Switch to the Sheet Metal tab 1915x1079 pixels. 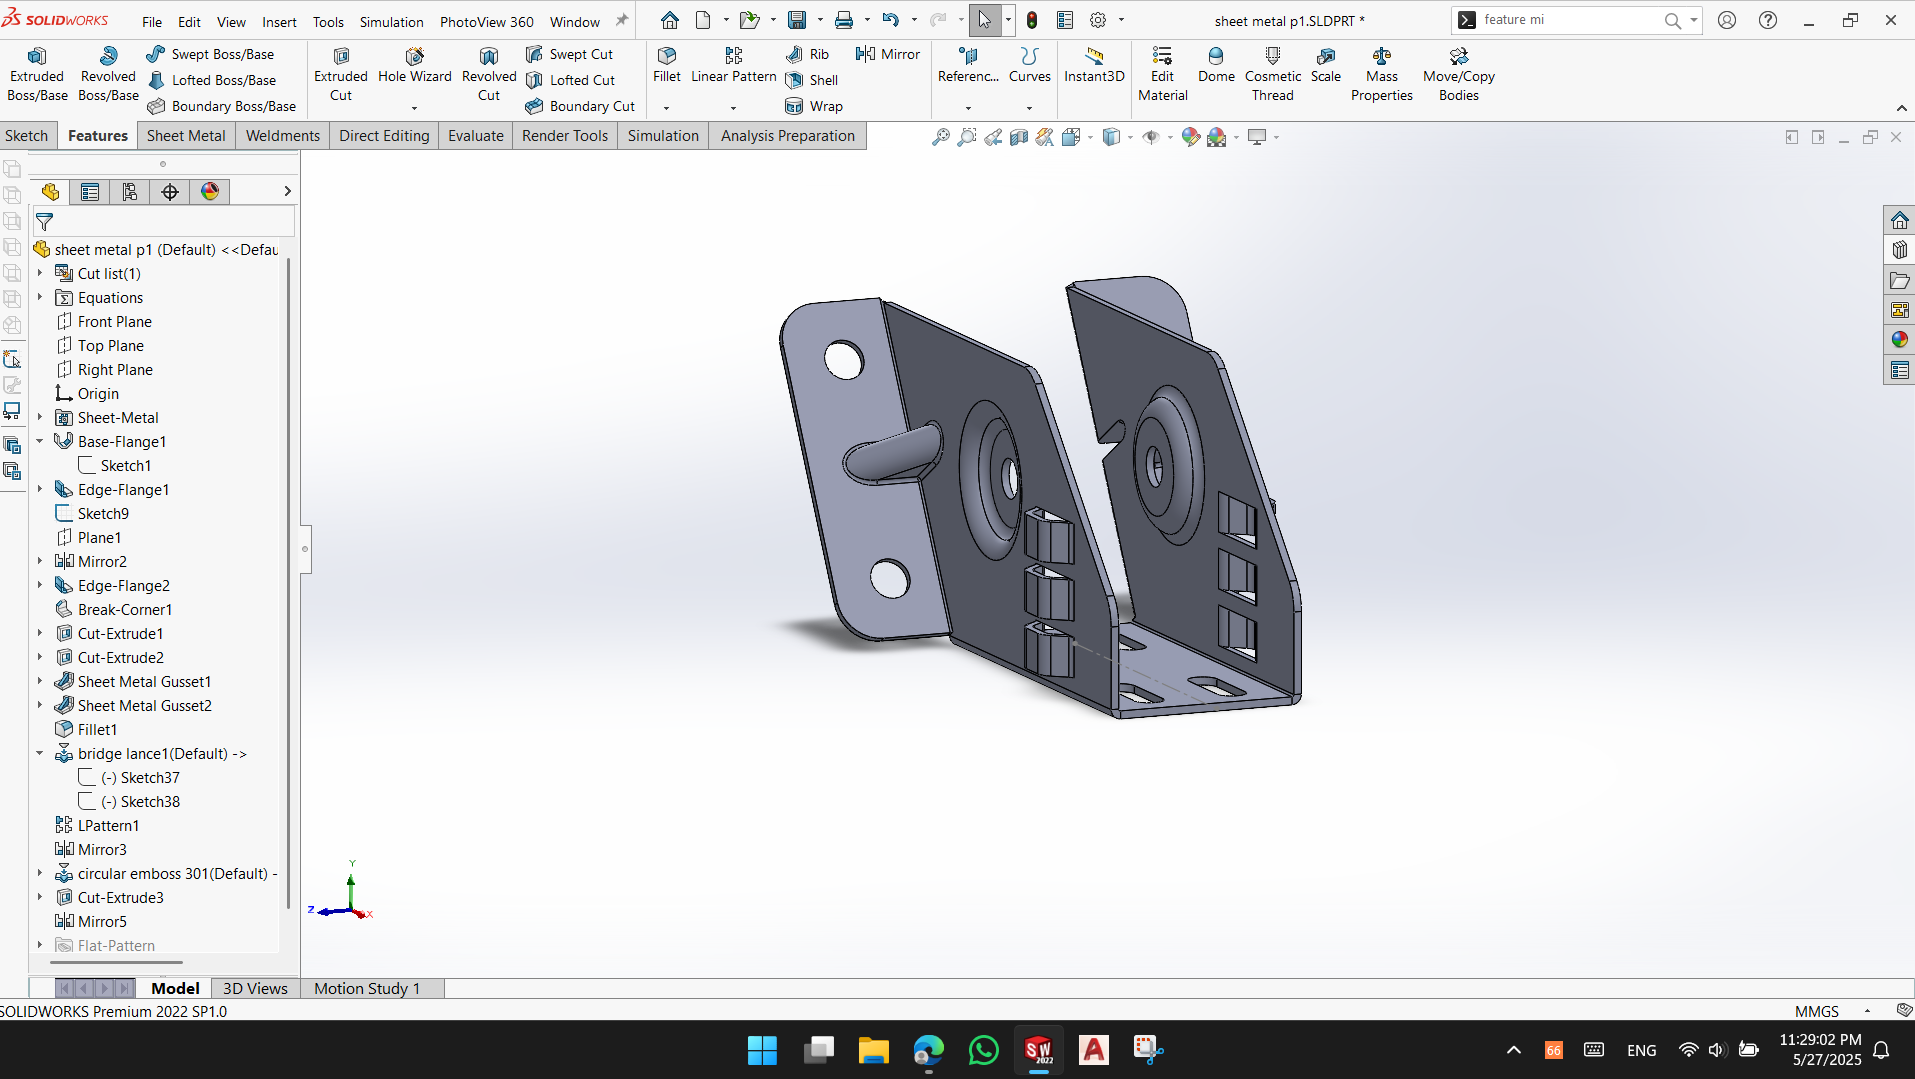click(x=186, y=136)
